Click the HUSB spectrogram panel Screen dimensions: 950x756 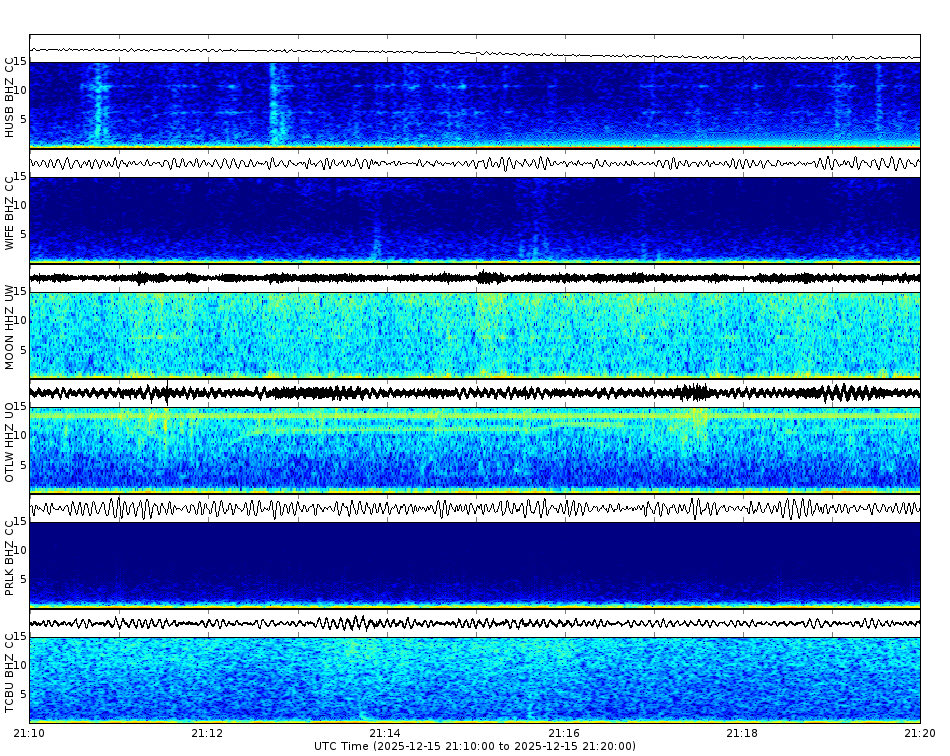pos(475,103)
